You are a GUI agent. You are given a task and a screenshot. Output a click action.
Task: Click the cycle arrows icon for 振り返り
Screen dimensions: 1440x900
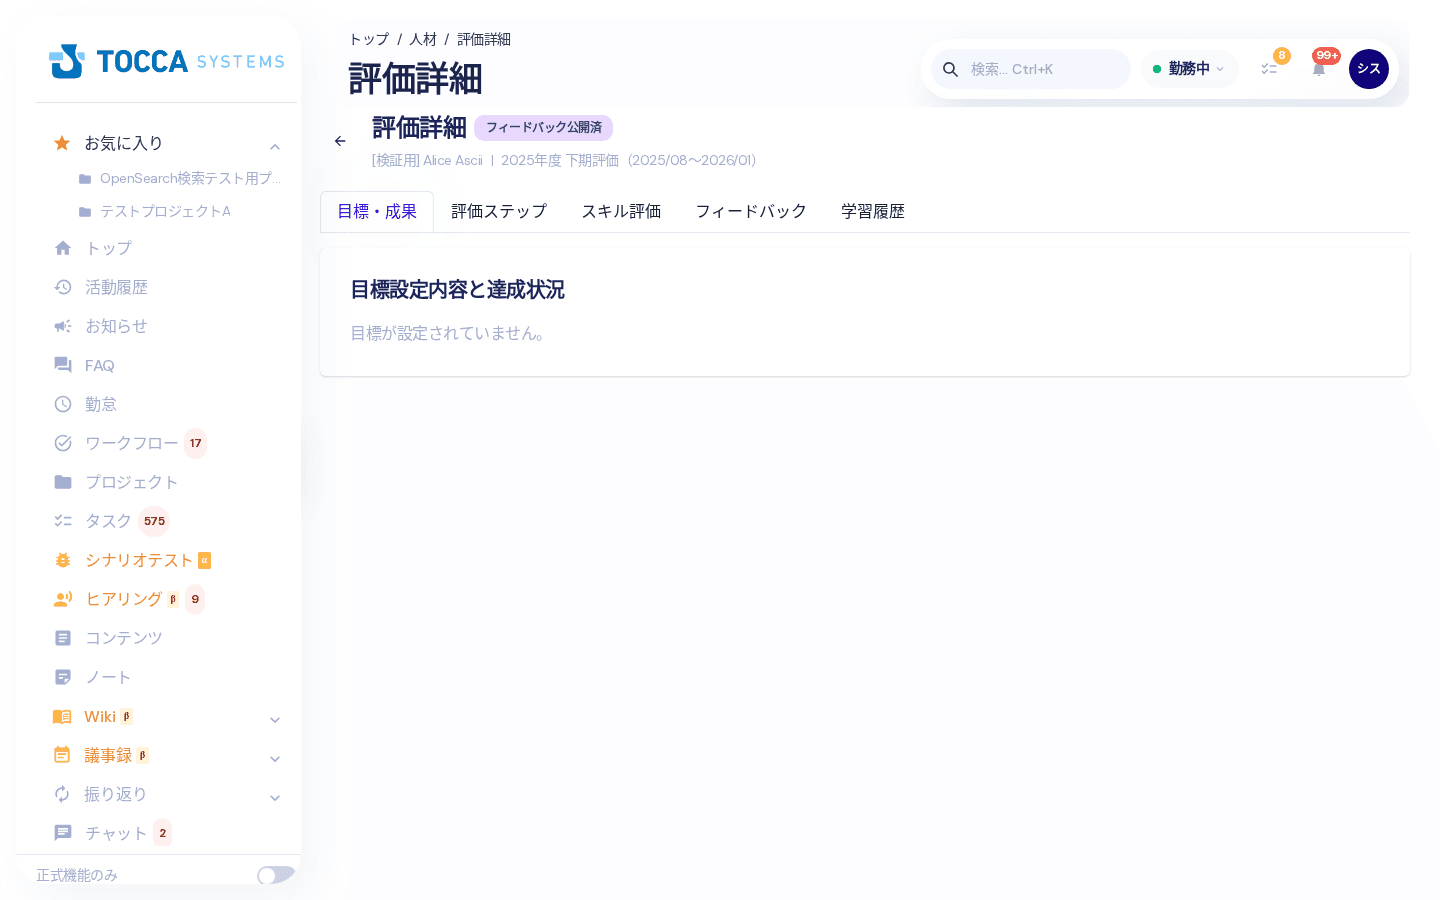pos(62,794)
